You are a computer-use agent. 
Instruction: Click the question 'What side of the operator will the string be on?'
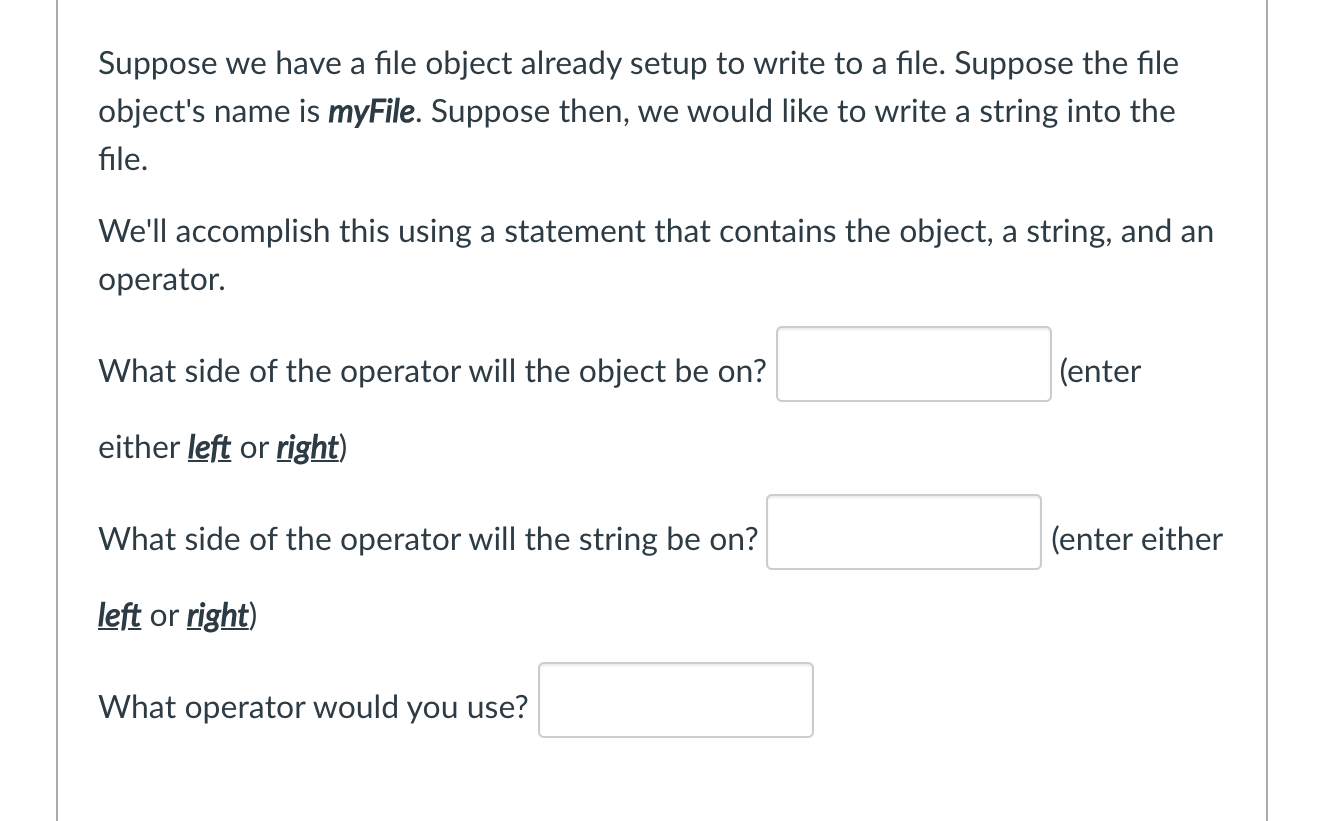tap(427, 538)
